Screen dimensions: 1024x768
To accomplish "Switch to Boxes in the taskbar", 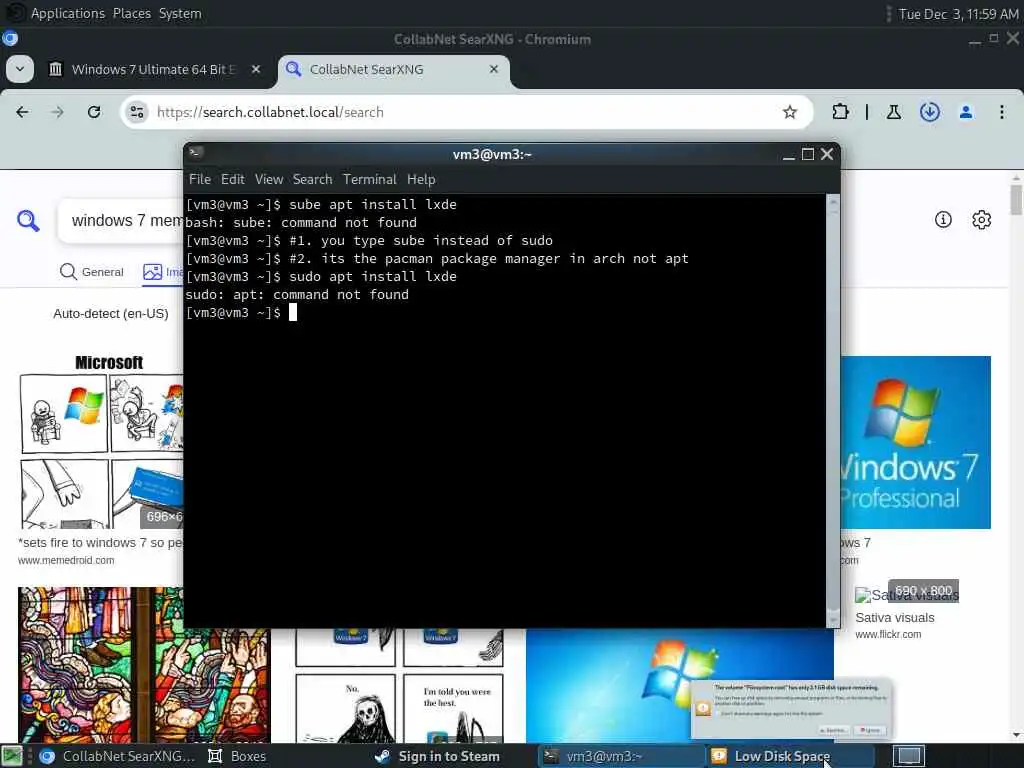I will pos(238,756).
